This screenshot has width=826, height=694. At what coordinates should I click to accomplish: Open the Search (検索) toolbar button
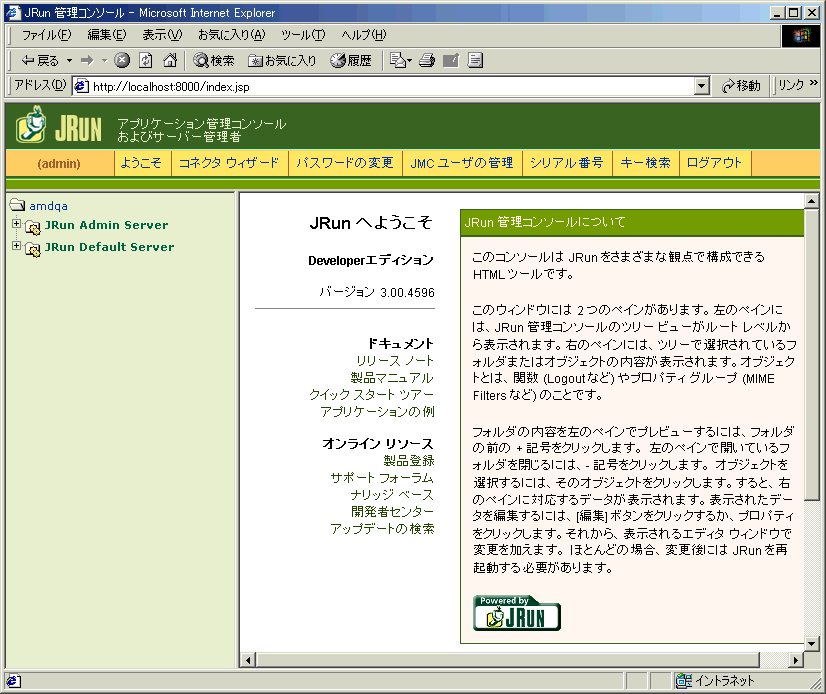(x=213, y=61)
